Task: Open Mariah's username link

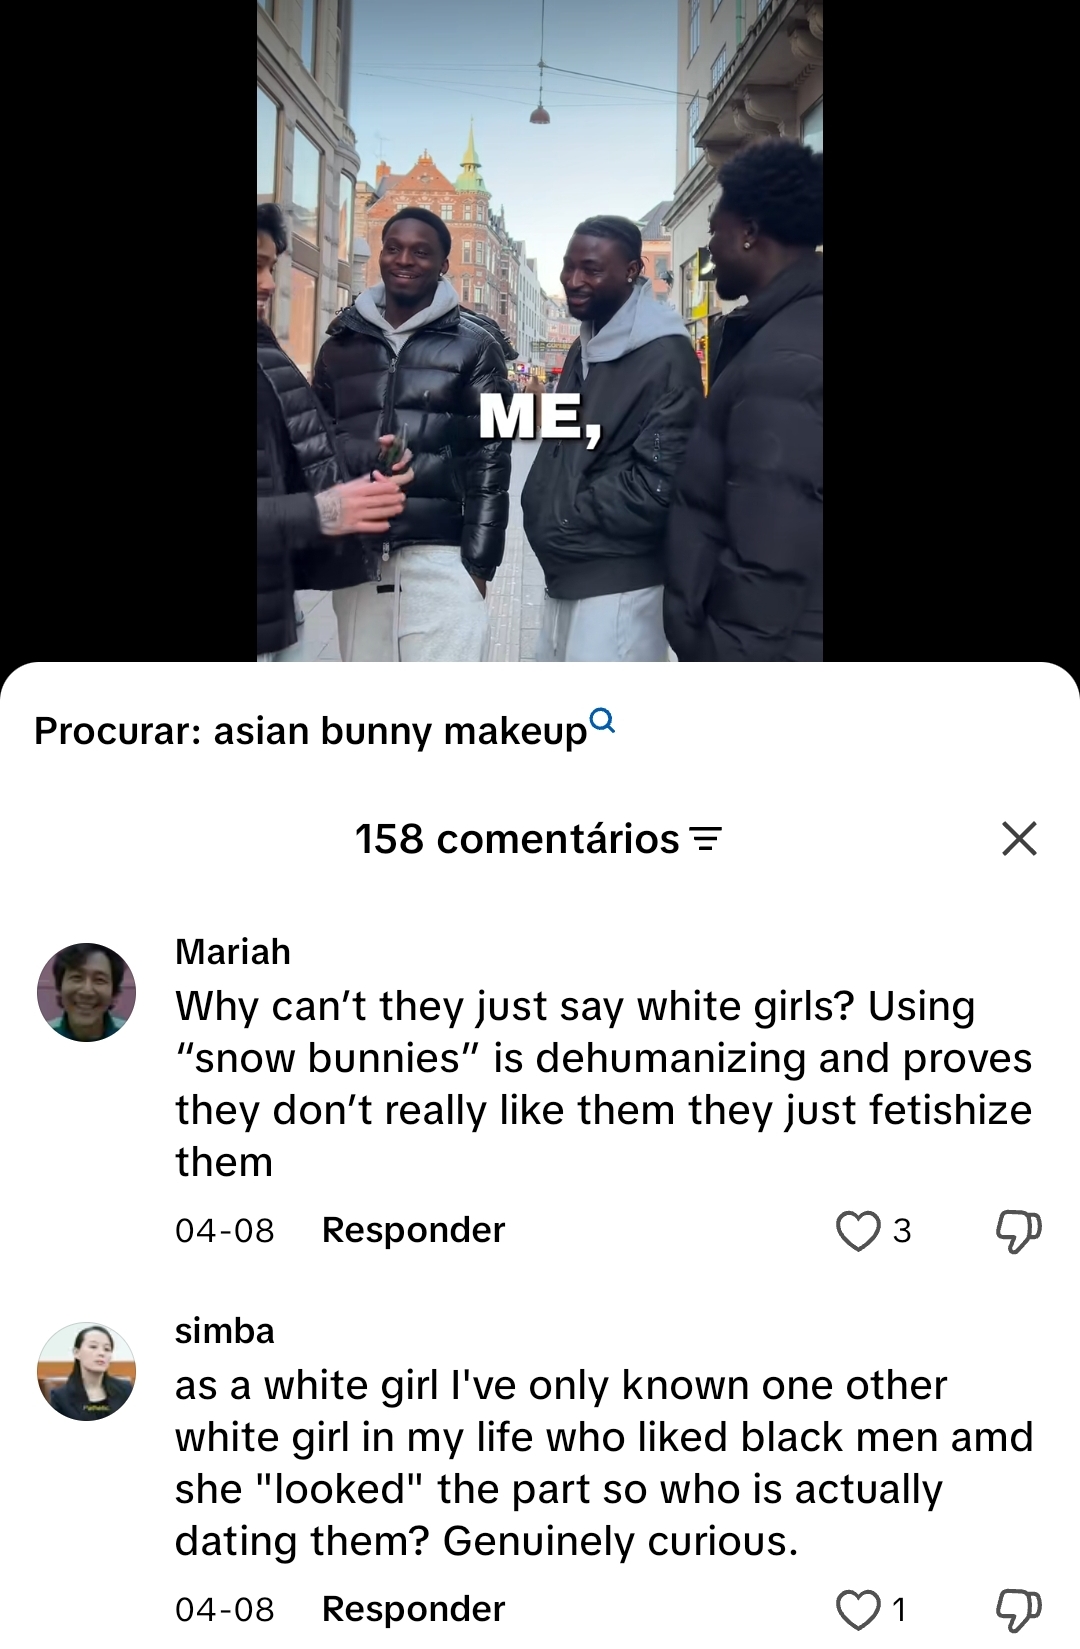Action: pos(233,952)
